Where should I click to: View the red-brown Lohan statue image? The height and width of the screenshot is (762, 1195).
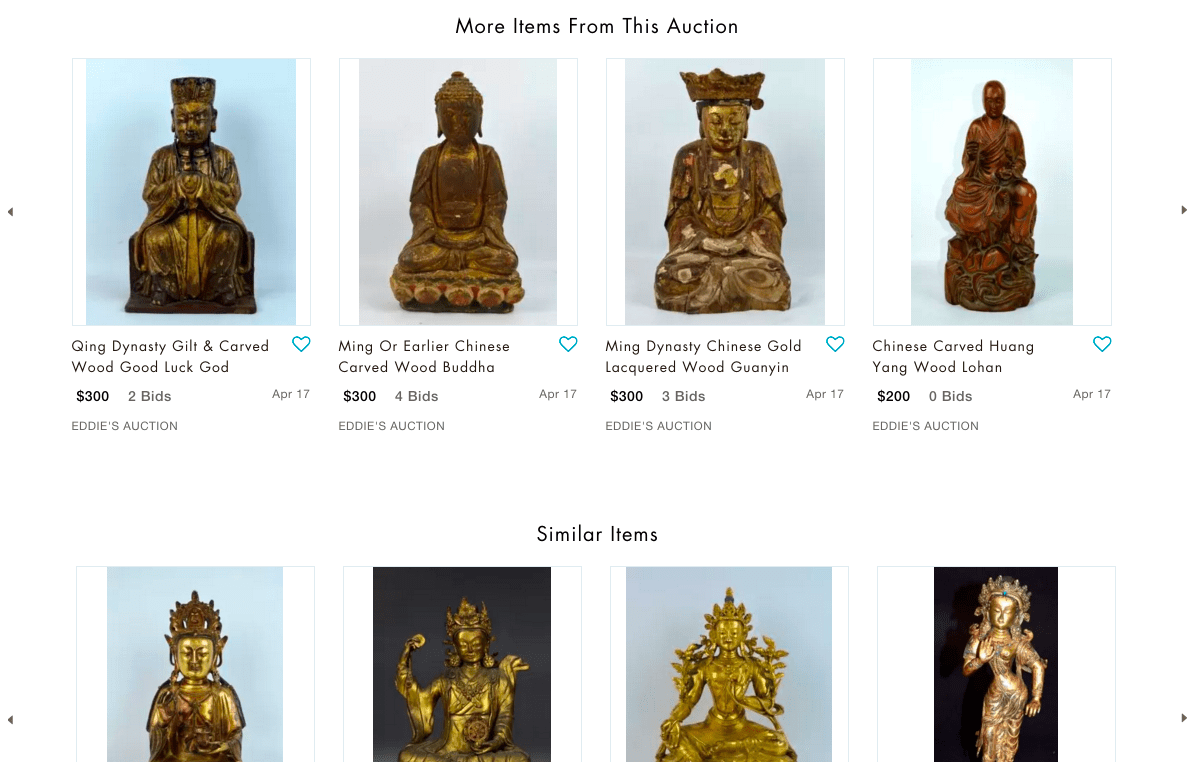tap(992, 192)
